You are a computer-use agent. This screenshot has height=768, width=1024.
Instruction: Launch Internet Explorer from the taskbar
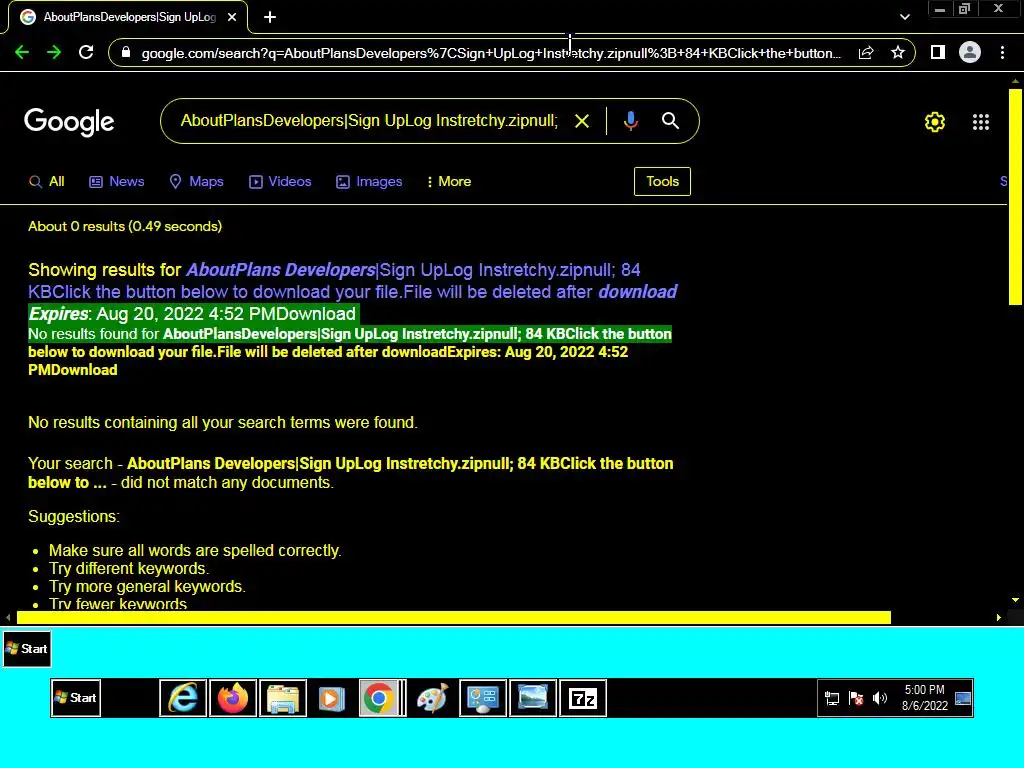183,698
